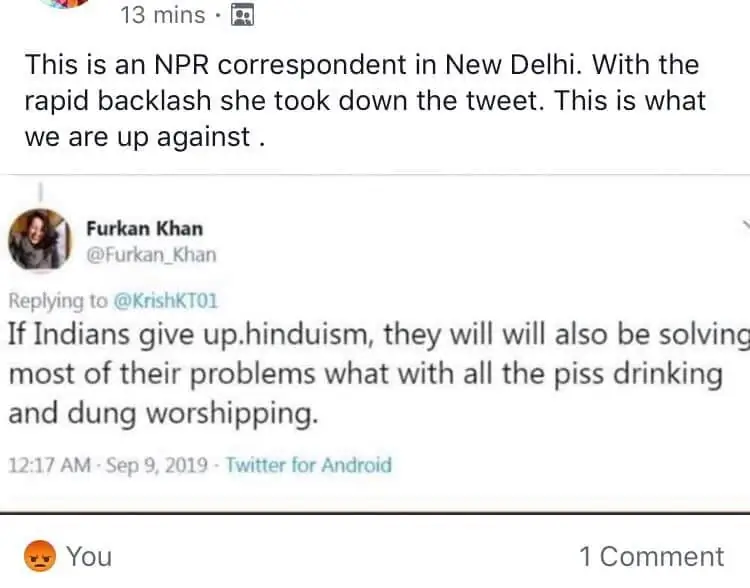The image size is (750, 588).
Task: Open the @Furkan_Khan handle
Action: (x=150, y=254)
